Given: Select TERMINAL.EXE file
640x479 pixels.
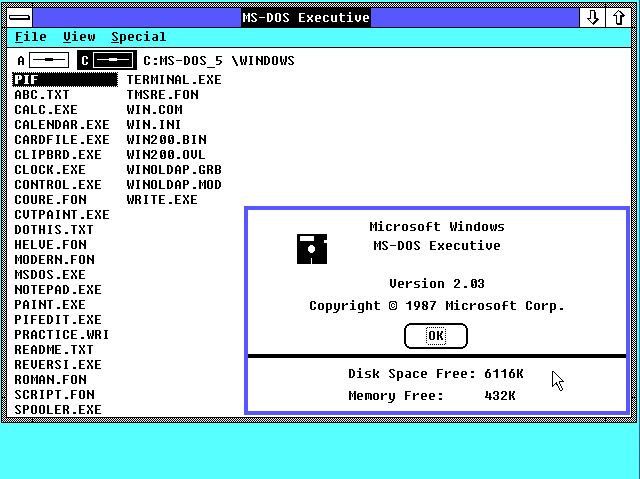Looking at the screenshot, I should coord(174,80).
